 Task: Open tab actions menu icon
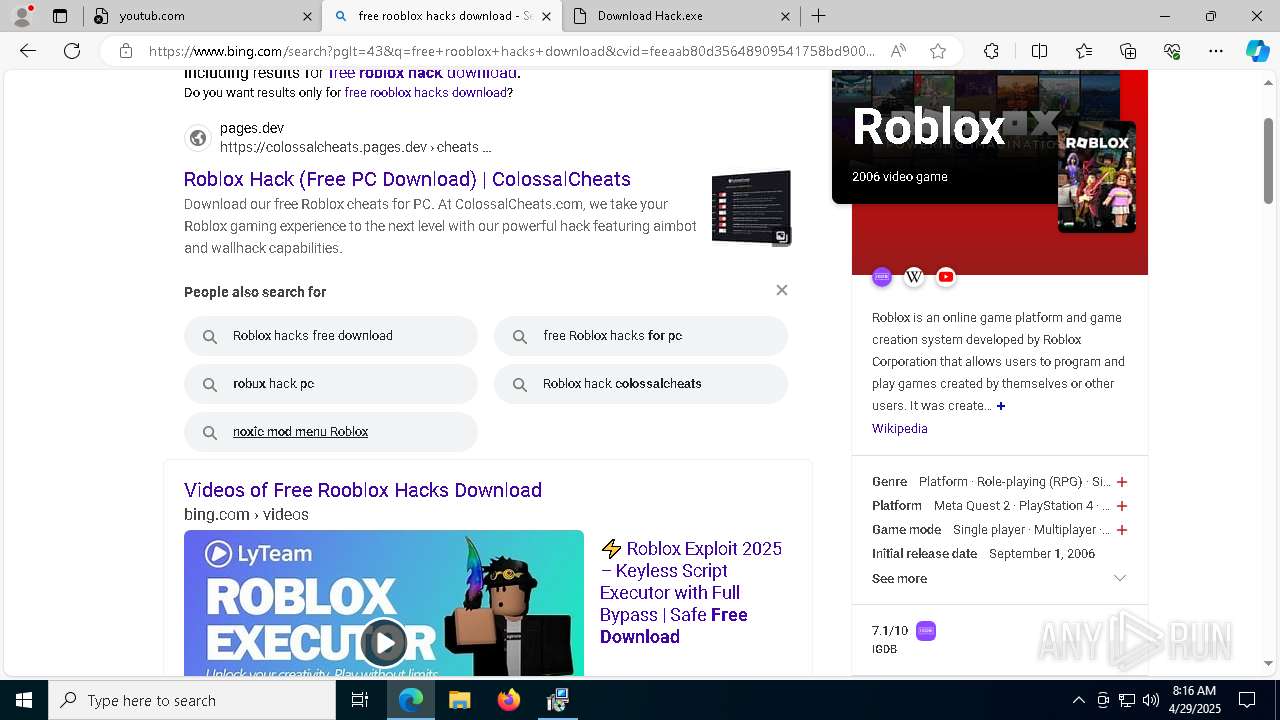(x=60, y=16)
